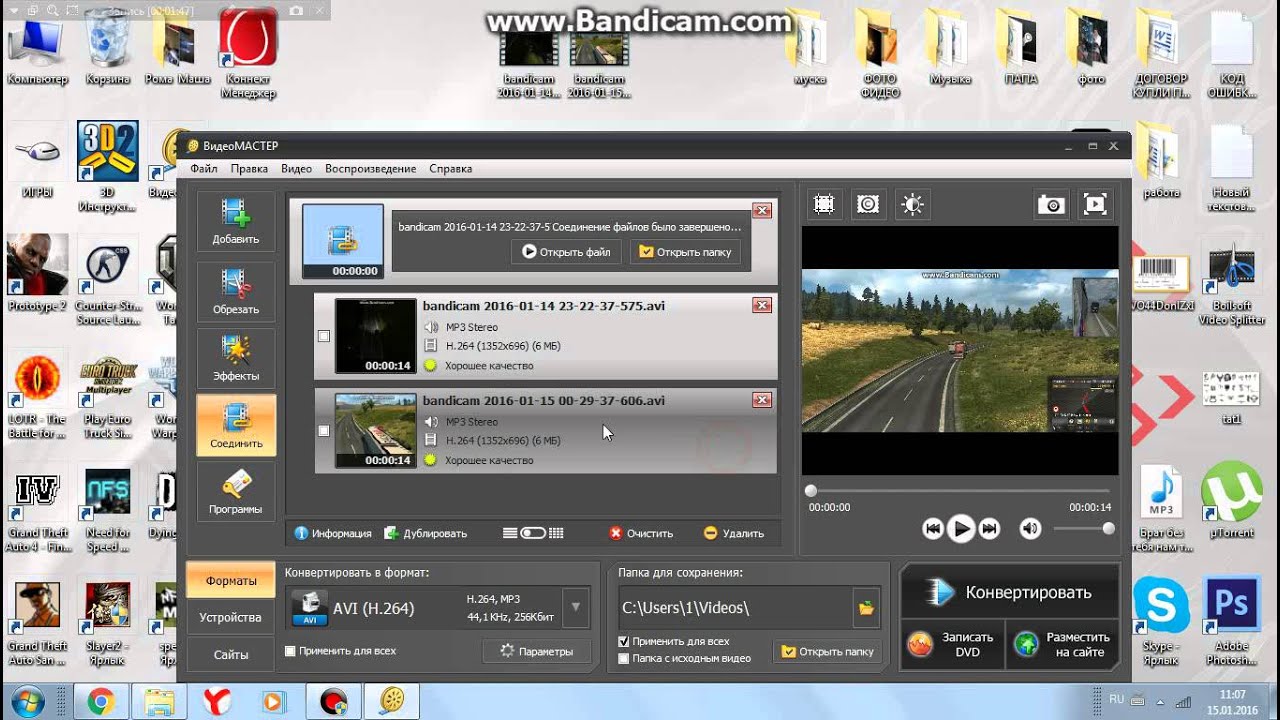This screenshot has width=1280, height=720.
Task: Remove the bandicam 23-22-37-575.avi item
Action: tap(762, 305)
